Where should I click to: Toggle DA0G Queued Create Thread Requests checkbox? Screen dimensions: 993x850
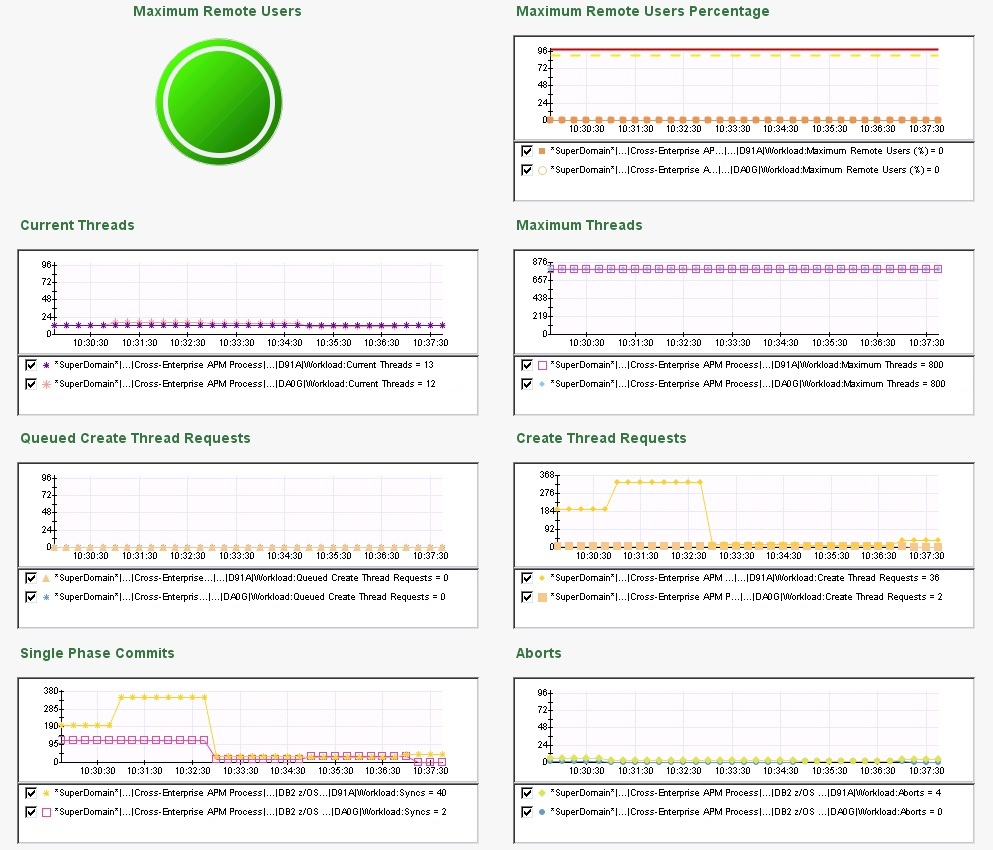click(x=31, y=597)
